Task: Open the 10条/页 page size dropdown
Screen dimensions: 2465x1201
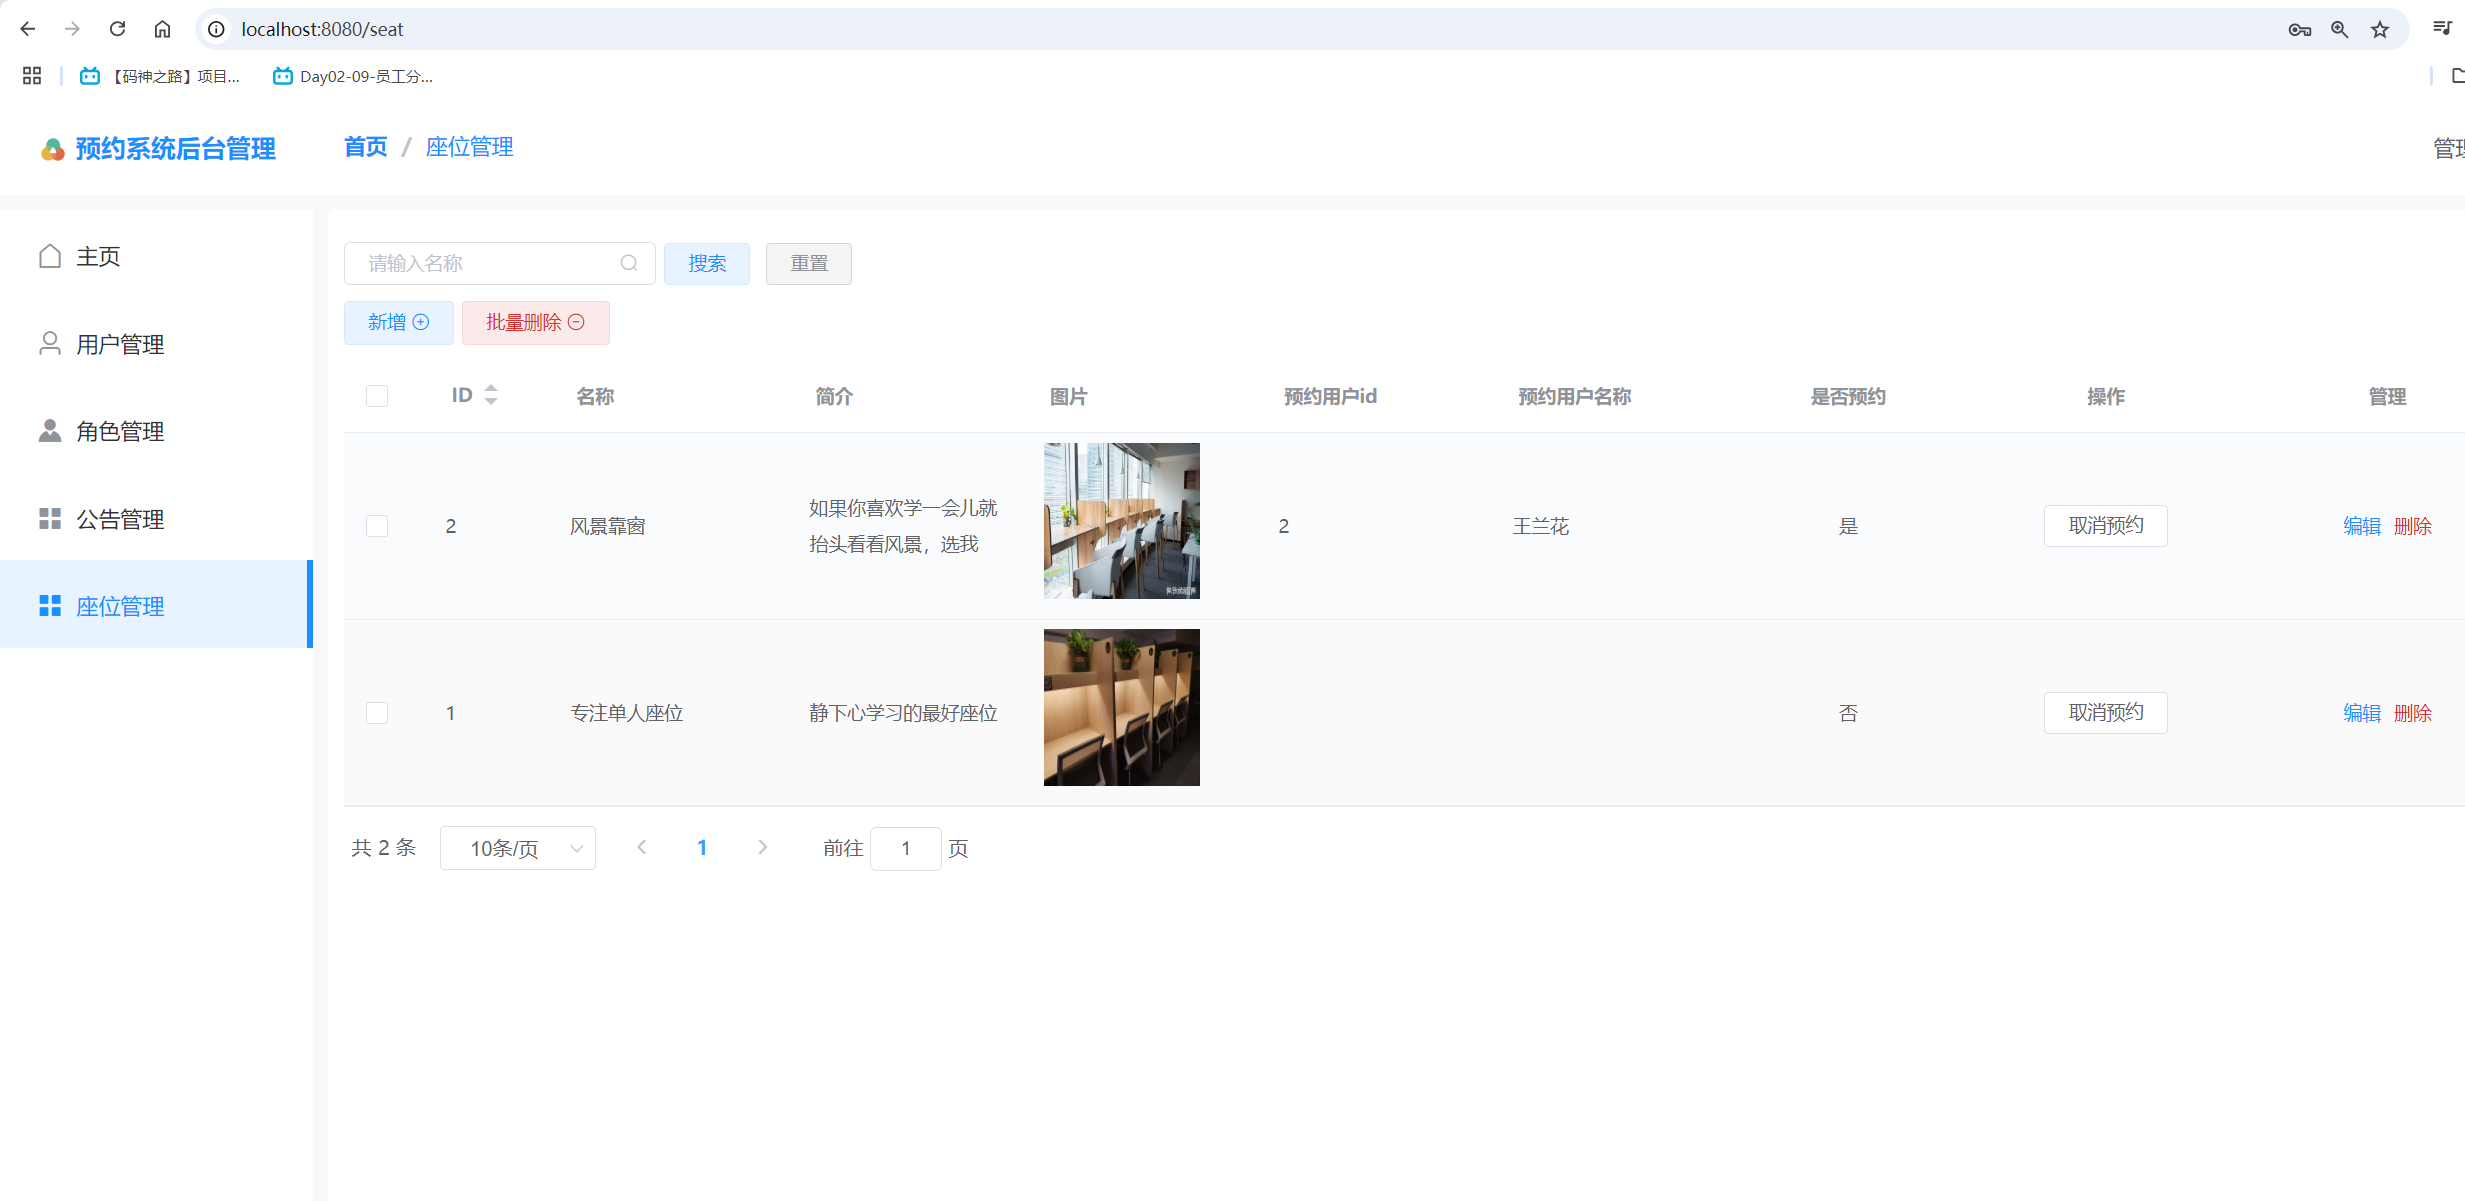Action: [x=517, y=847]
